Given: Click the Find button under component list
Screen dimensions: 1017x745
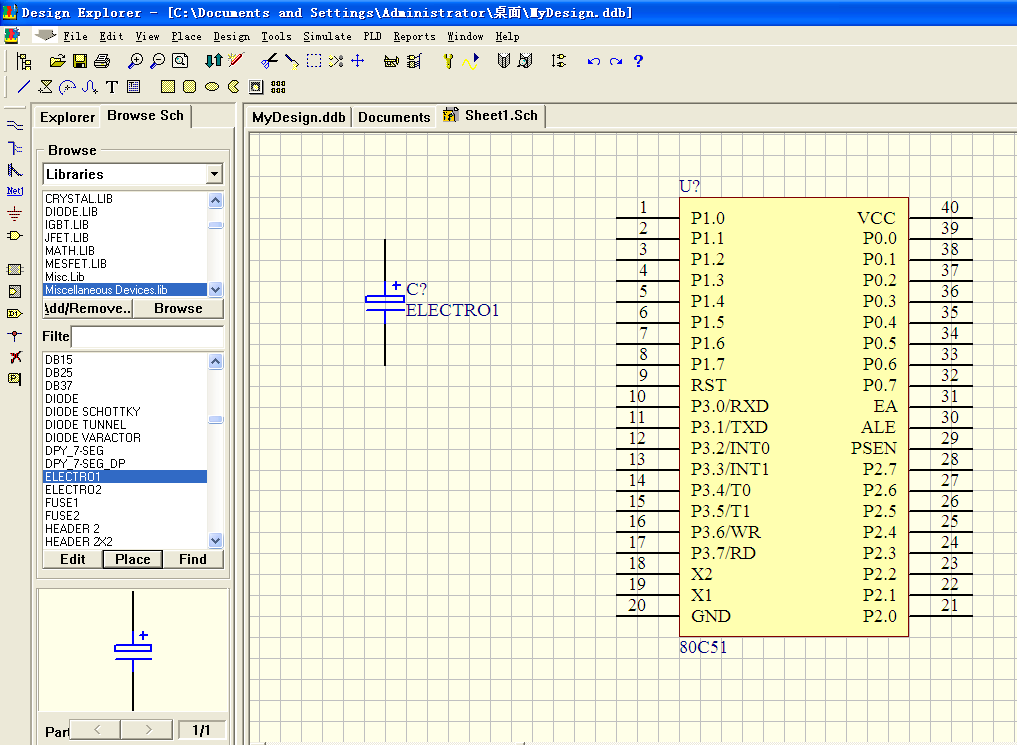Looking at the screenshot, I should 193,559.
